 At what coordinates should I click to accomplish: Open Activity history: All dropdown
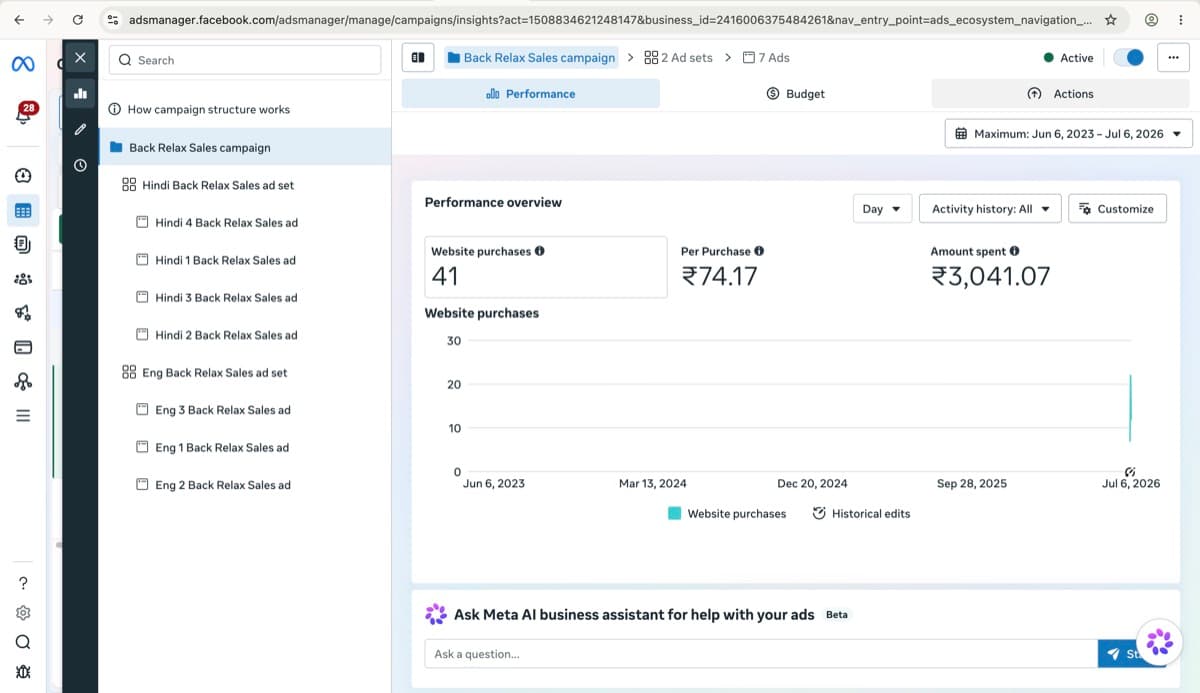[x=990, y=209]
